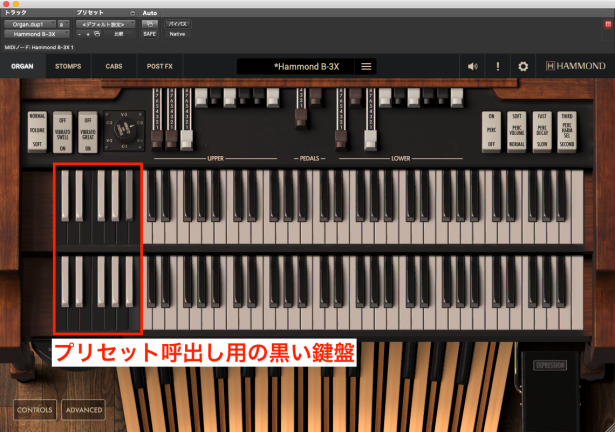Open the hamburger preset menu icon
This screenshot has width=615, height=432.
tap(366, 66)
